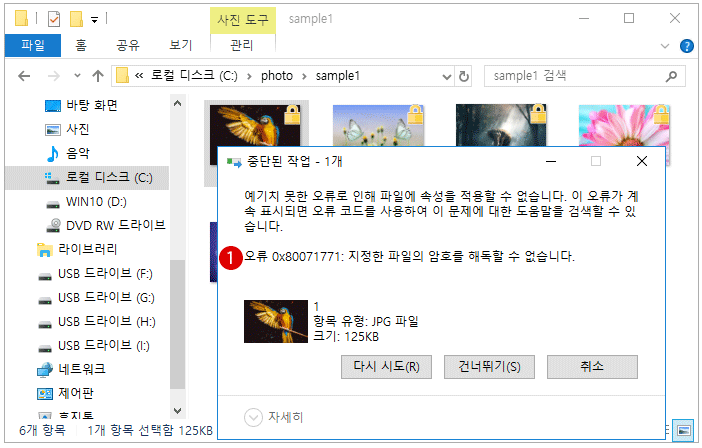Switch to the 홈 ribbon tab
702x448 pixels.
pos(81,45)
